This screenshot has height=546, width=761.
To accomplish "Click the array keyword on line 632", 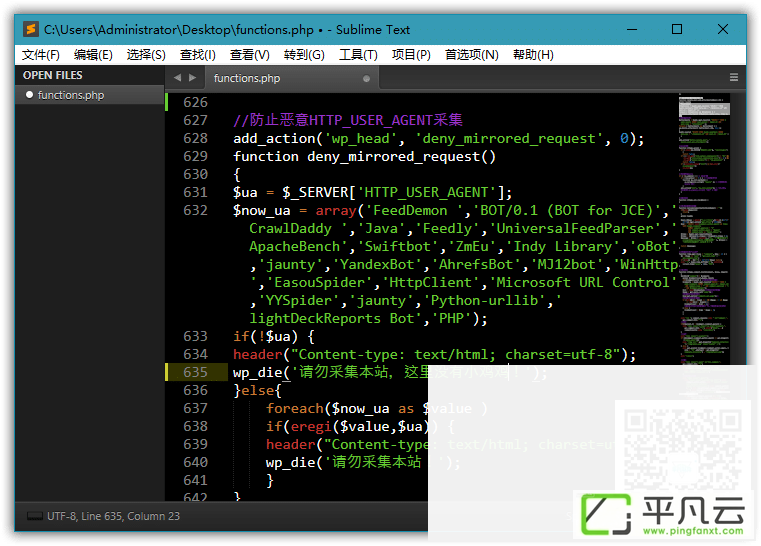I will pyautogui.click(x=336, y=211).
